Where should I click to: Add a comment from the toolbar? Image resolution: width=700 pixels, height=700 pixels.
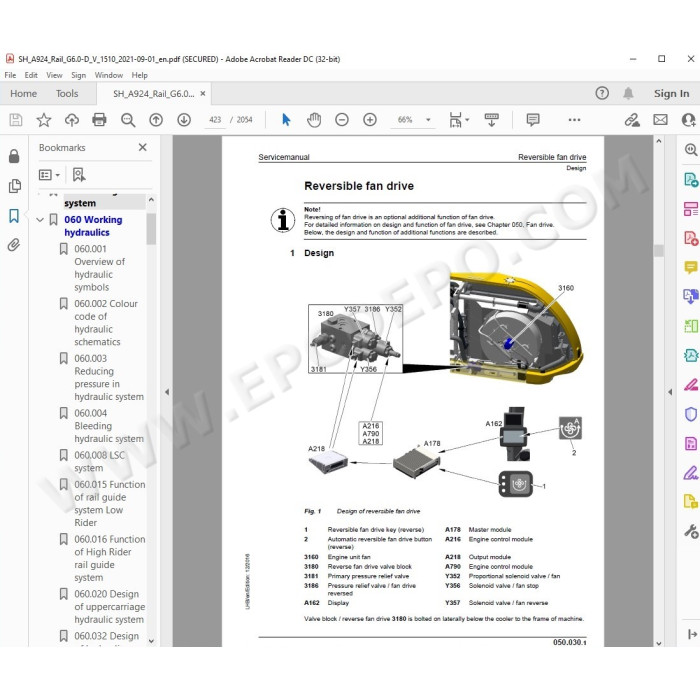tap(533, 120)
